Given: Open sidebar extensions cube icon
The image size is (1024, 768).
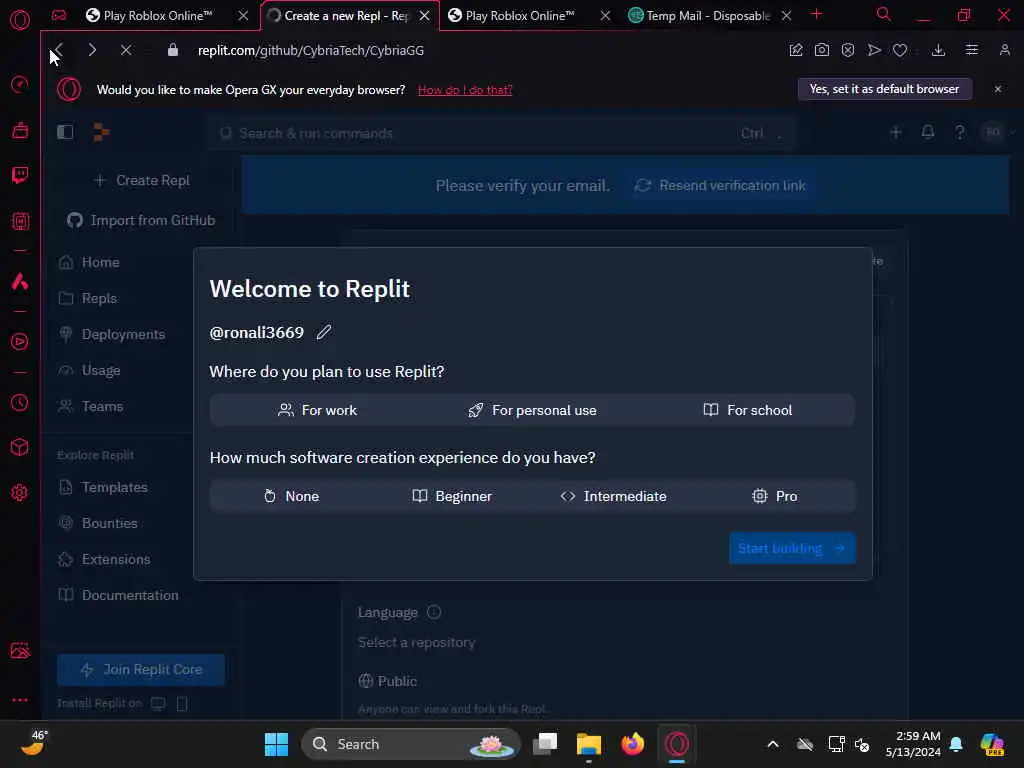Looking at the screenshot, I should click(20, 447).
